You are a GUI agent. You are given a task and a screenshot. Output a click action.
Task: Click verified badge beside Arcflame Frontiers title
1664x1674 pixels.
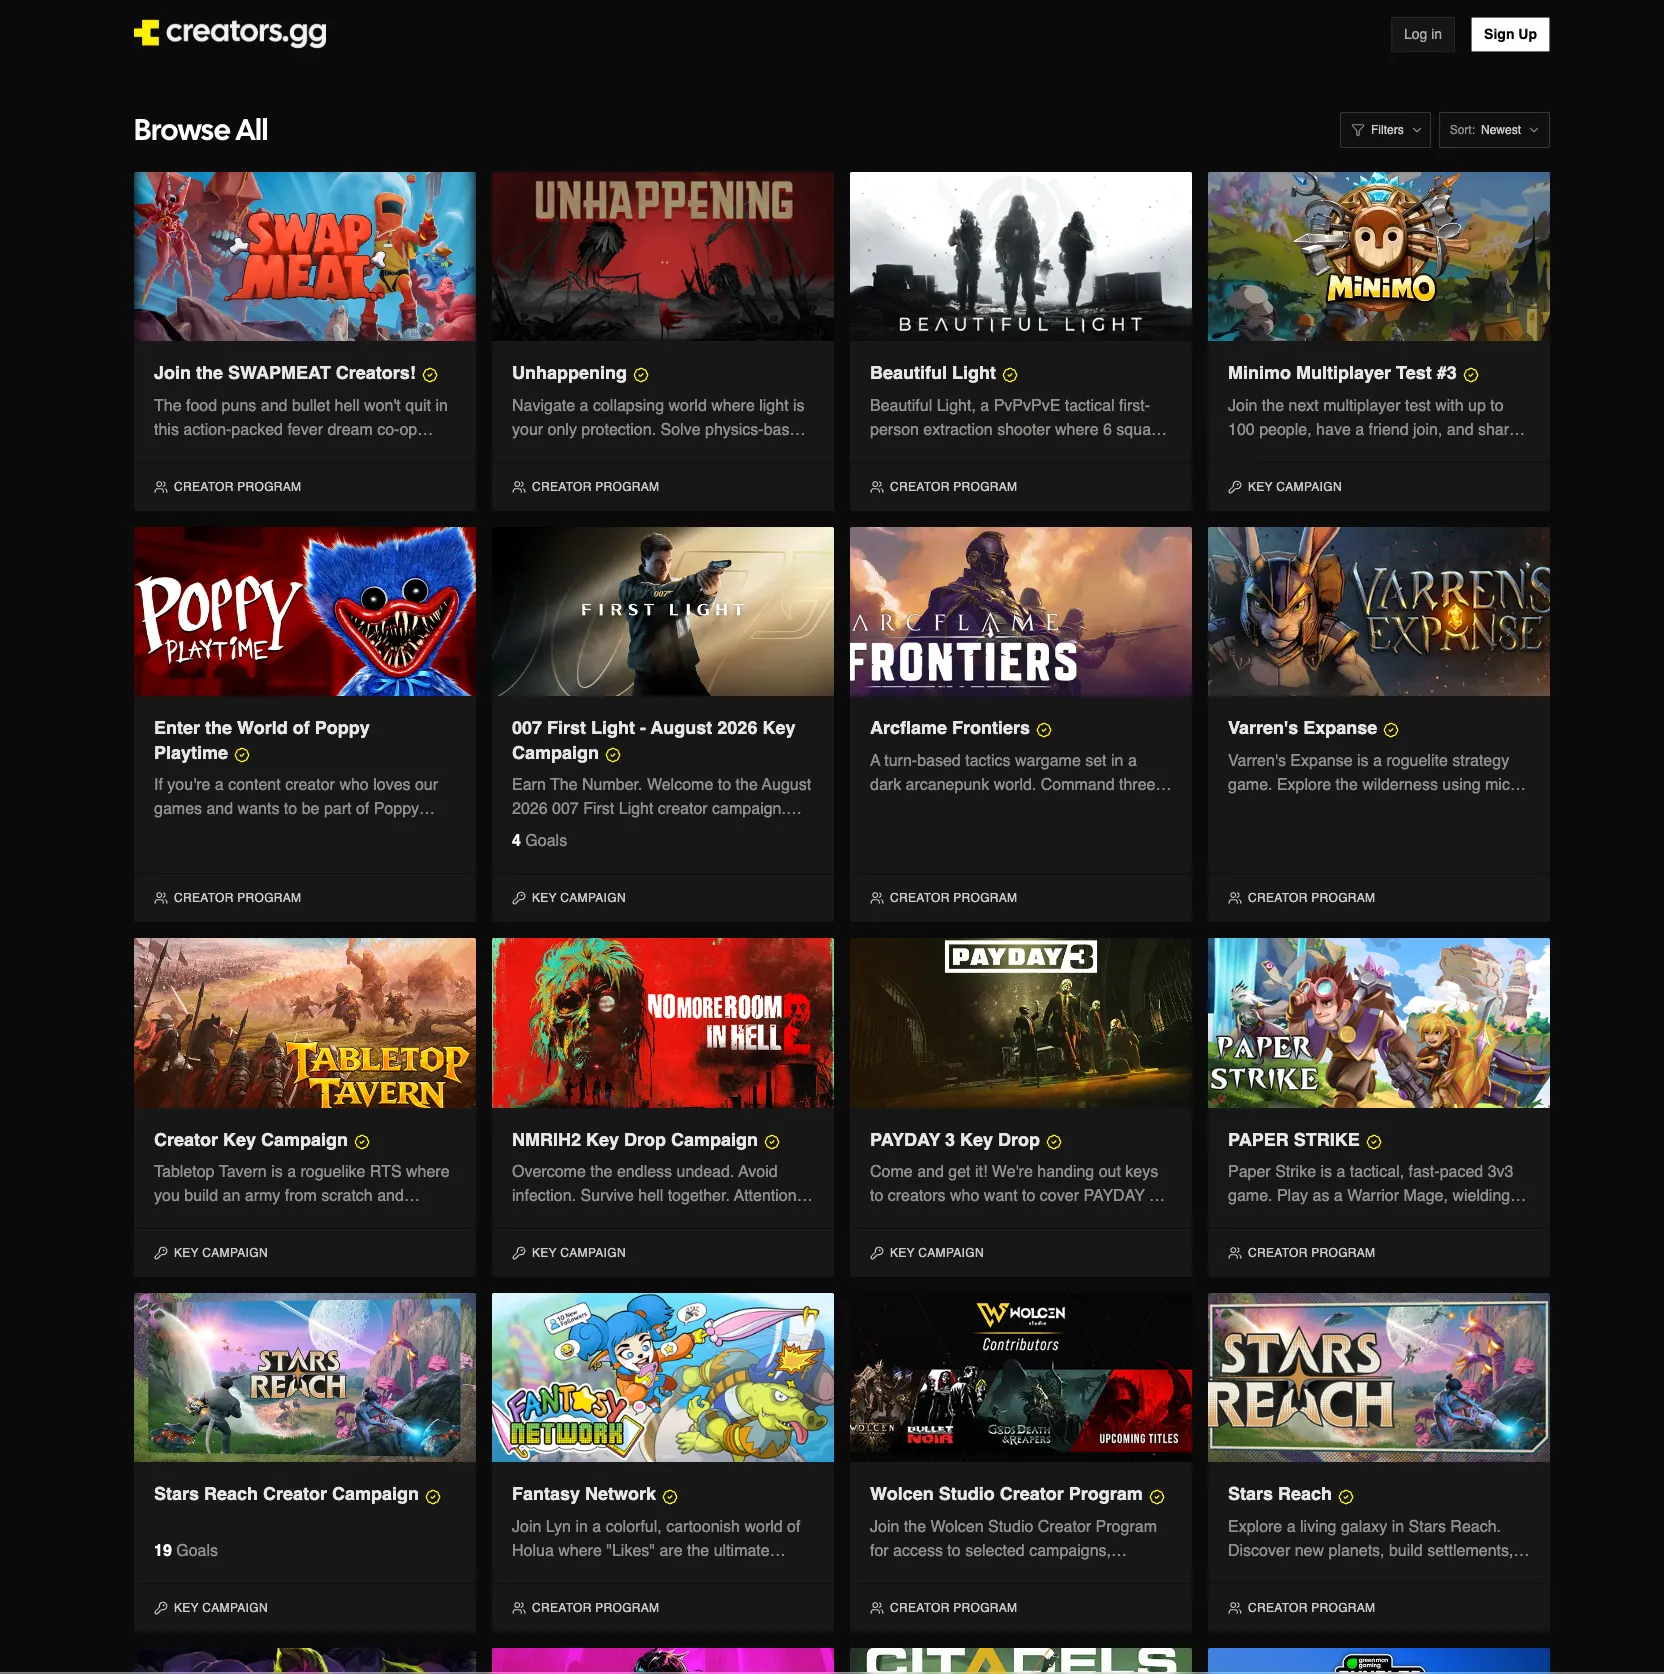1044,730
